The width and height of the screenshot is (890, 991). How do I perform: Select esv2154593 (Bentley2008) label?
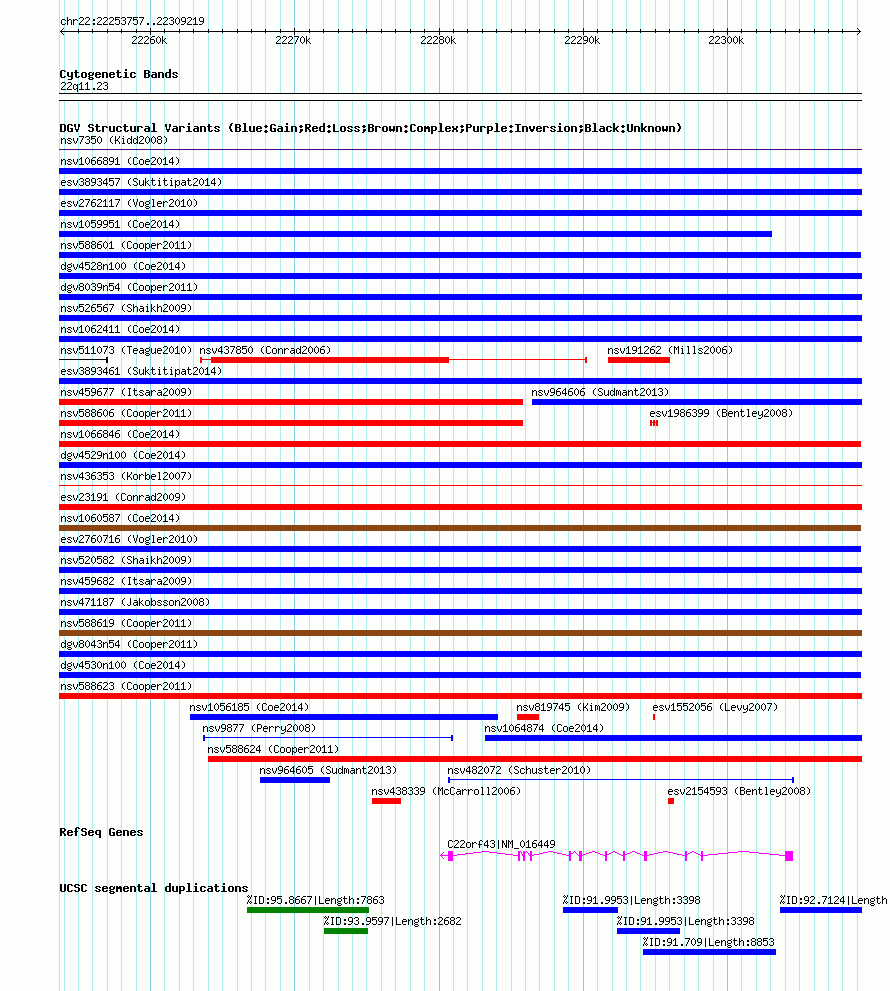click(739, 791)
